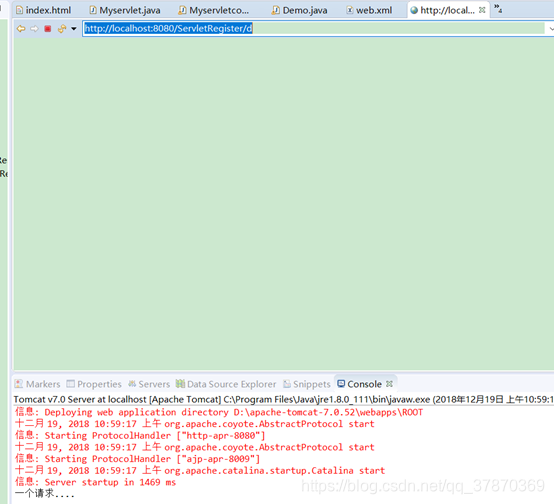Click the browser back arrow icon

point(21,29)
